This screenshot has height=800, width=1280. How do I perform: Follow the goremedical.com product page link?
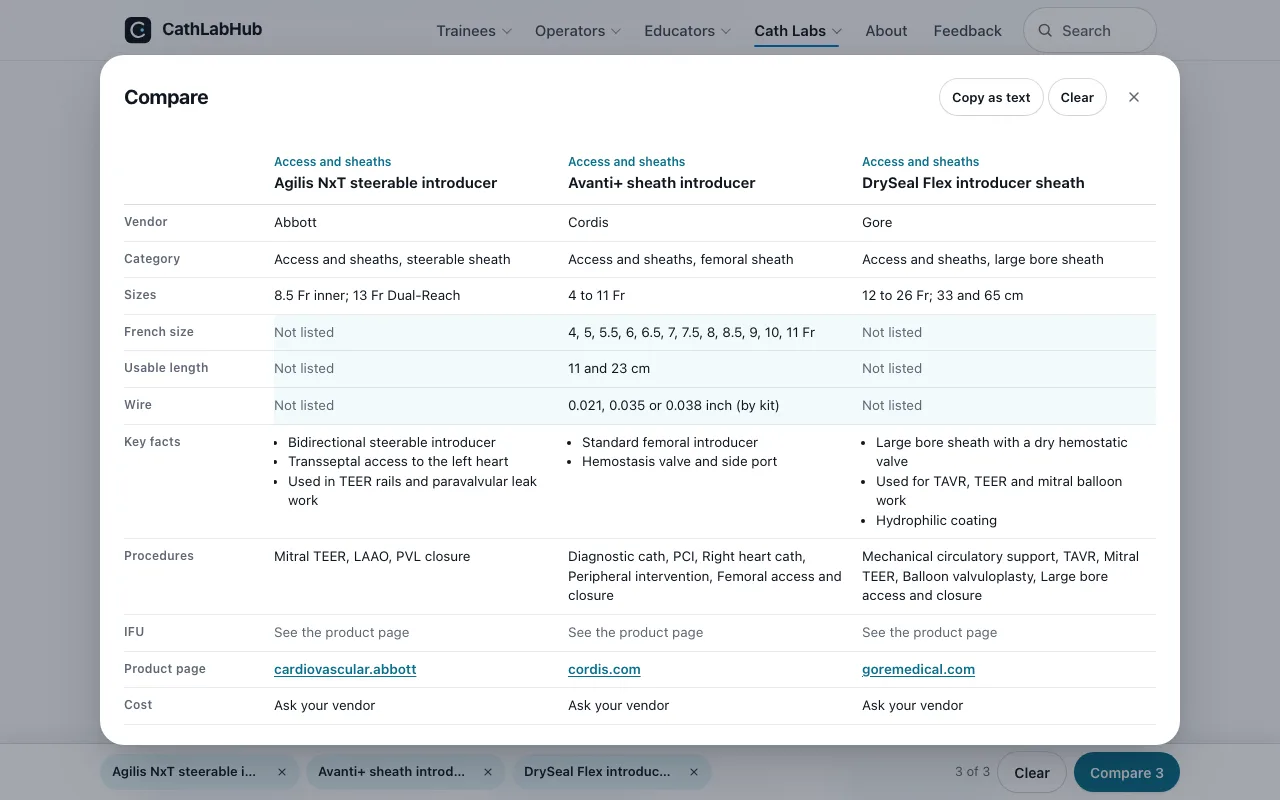pyautogui.click(x=918, y=669)
